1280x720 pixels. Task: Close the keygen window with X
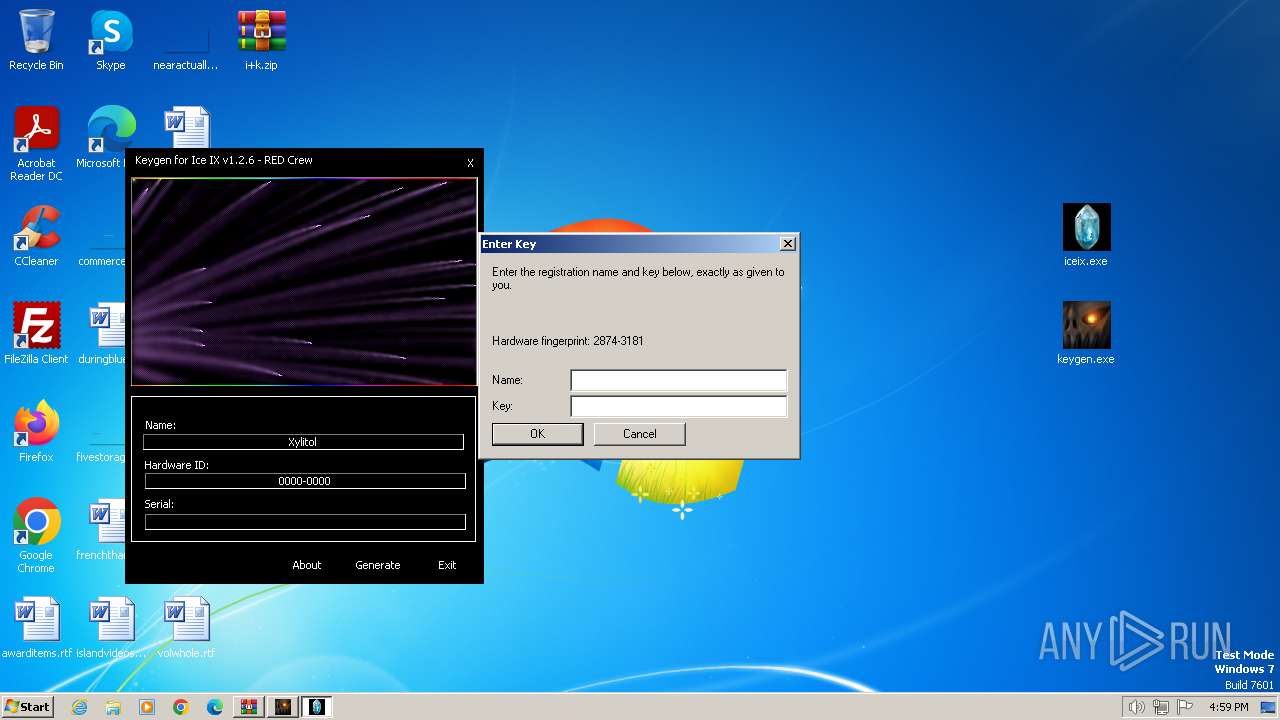[x=470, y=163]
